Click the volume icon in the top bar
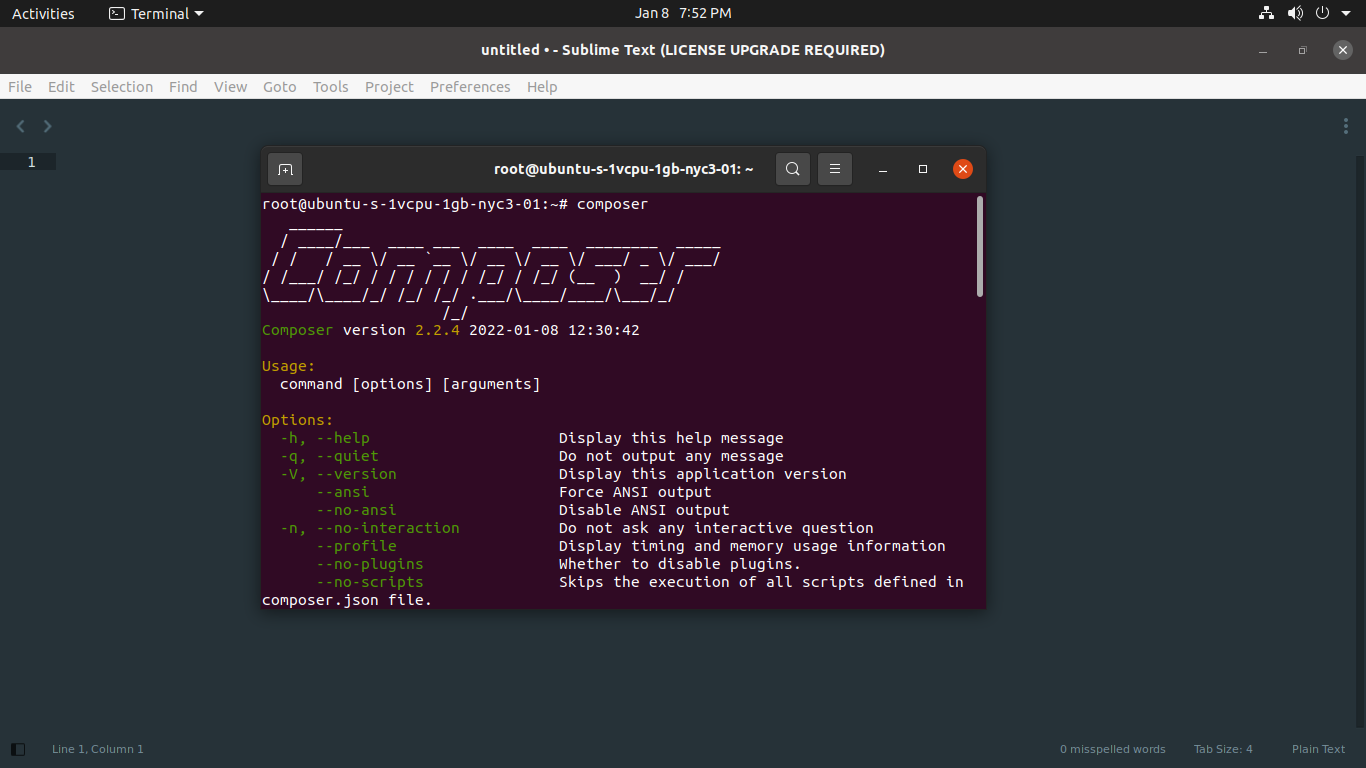 [1295, 13]
